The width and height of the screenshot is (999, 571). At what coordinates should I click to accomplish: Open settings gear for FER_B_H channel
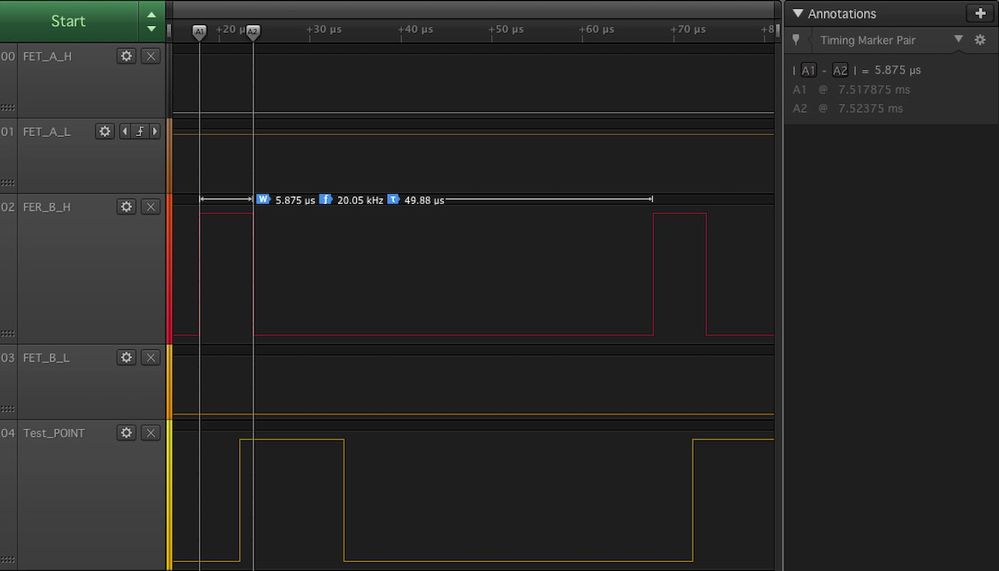(127, 206)
